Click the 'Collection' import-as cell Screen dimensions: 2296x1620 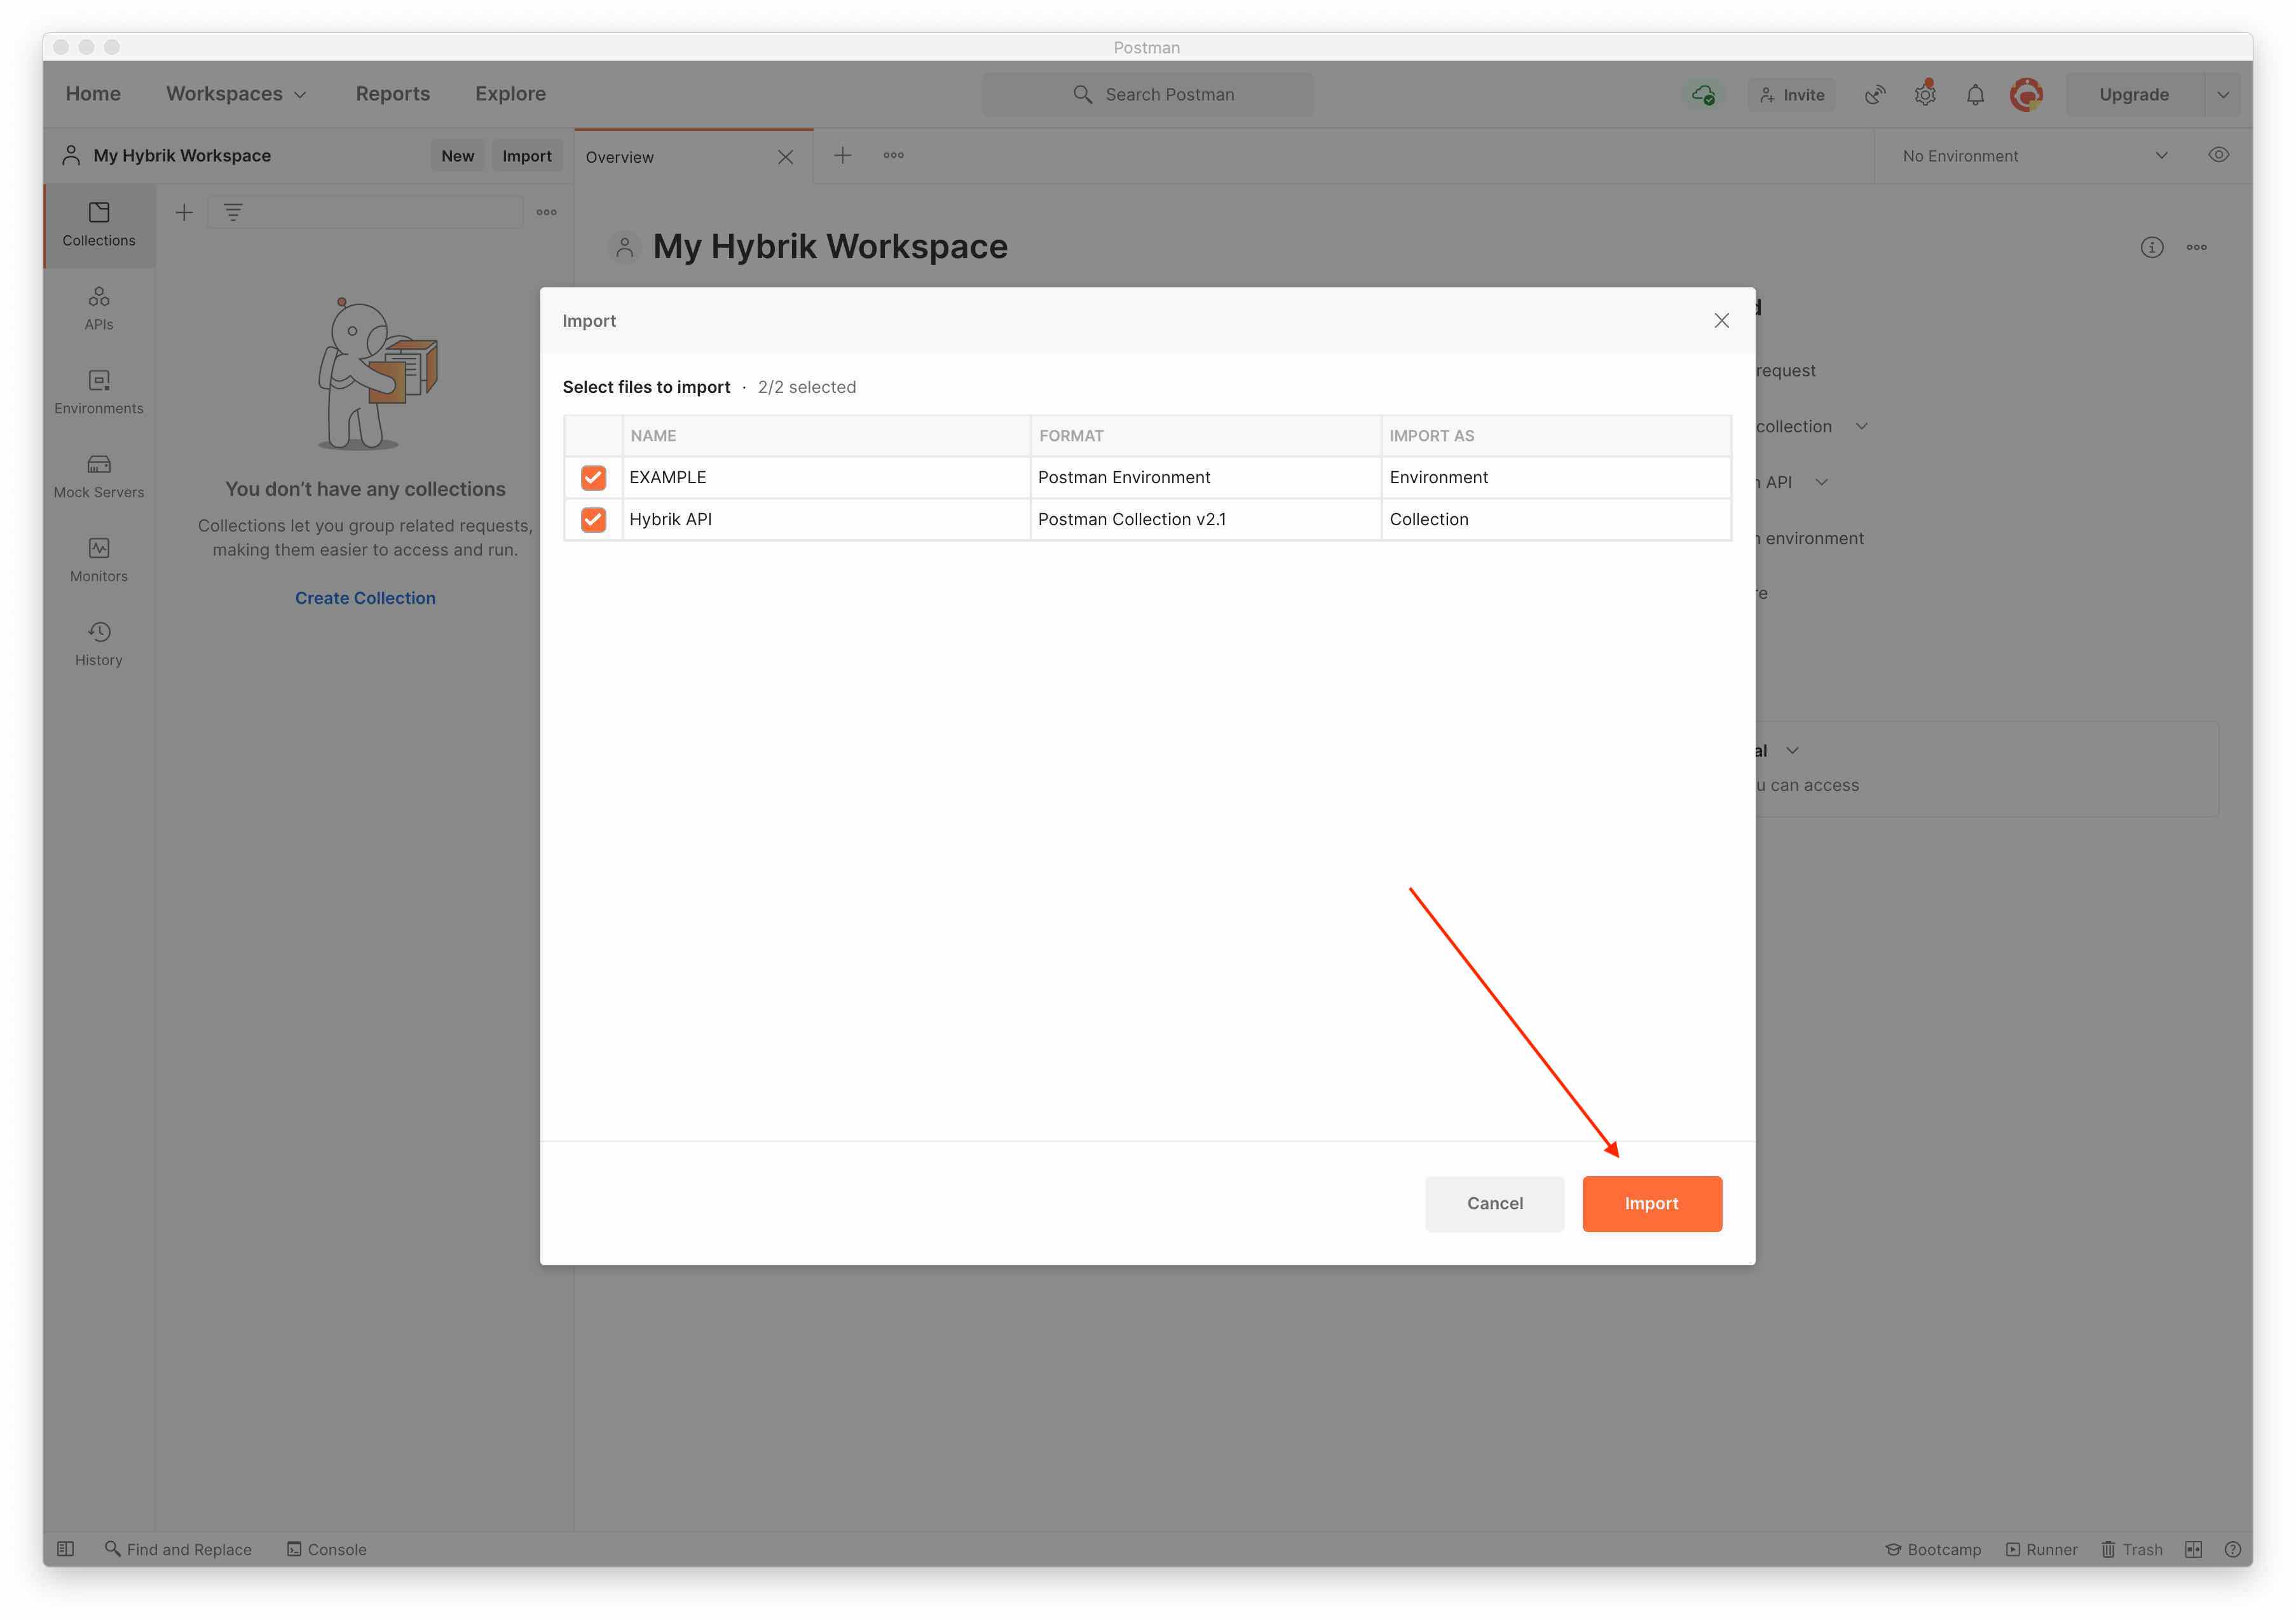pos(1556,520)
